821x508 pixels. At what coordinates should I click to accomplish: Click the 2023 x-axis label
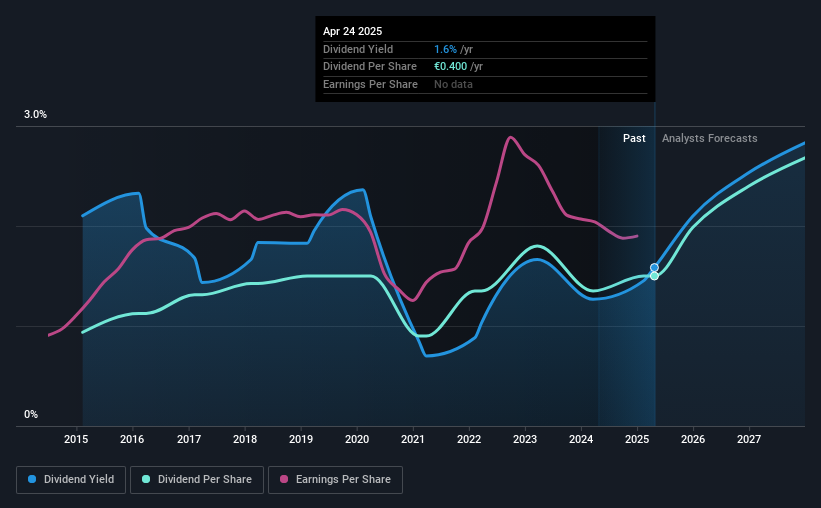(x=525, y=439)
